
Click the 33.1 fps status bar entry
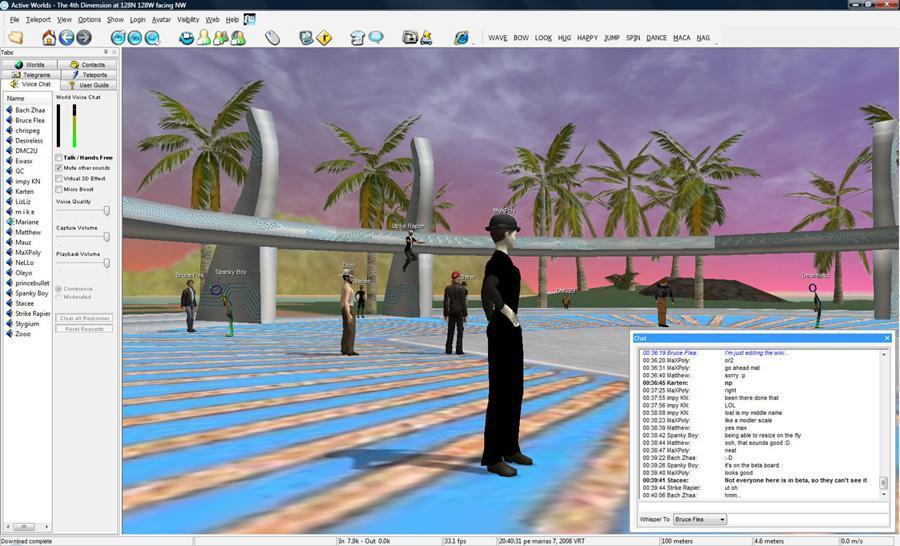(x=455, y=541)
